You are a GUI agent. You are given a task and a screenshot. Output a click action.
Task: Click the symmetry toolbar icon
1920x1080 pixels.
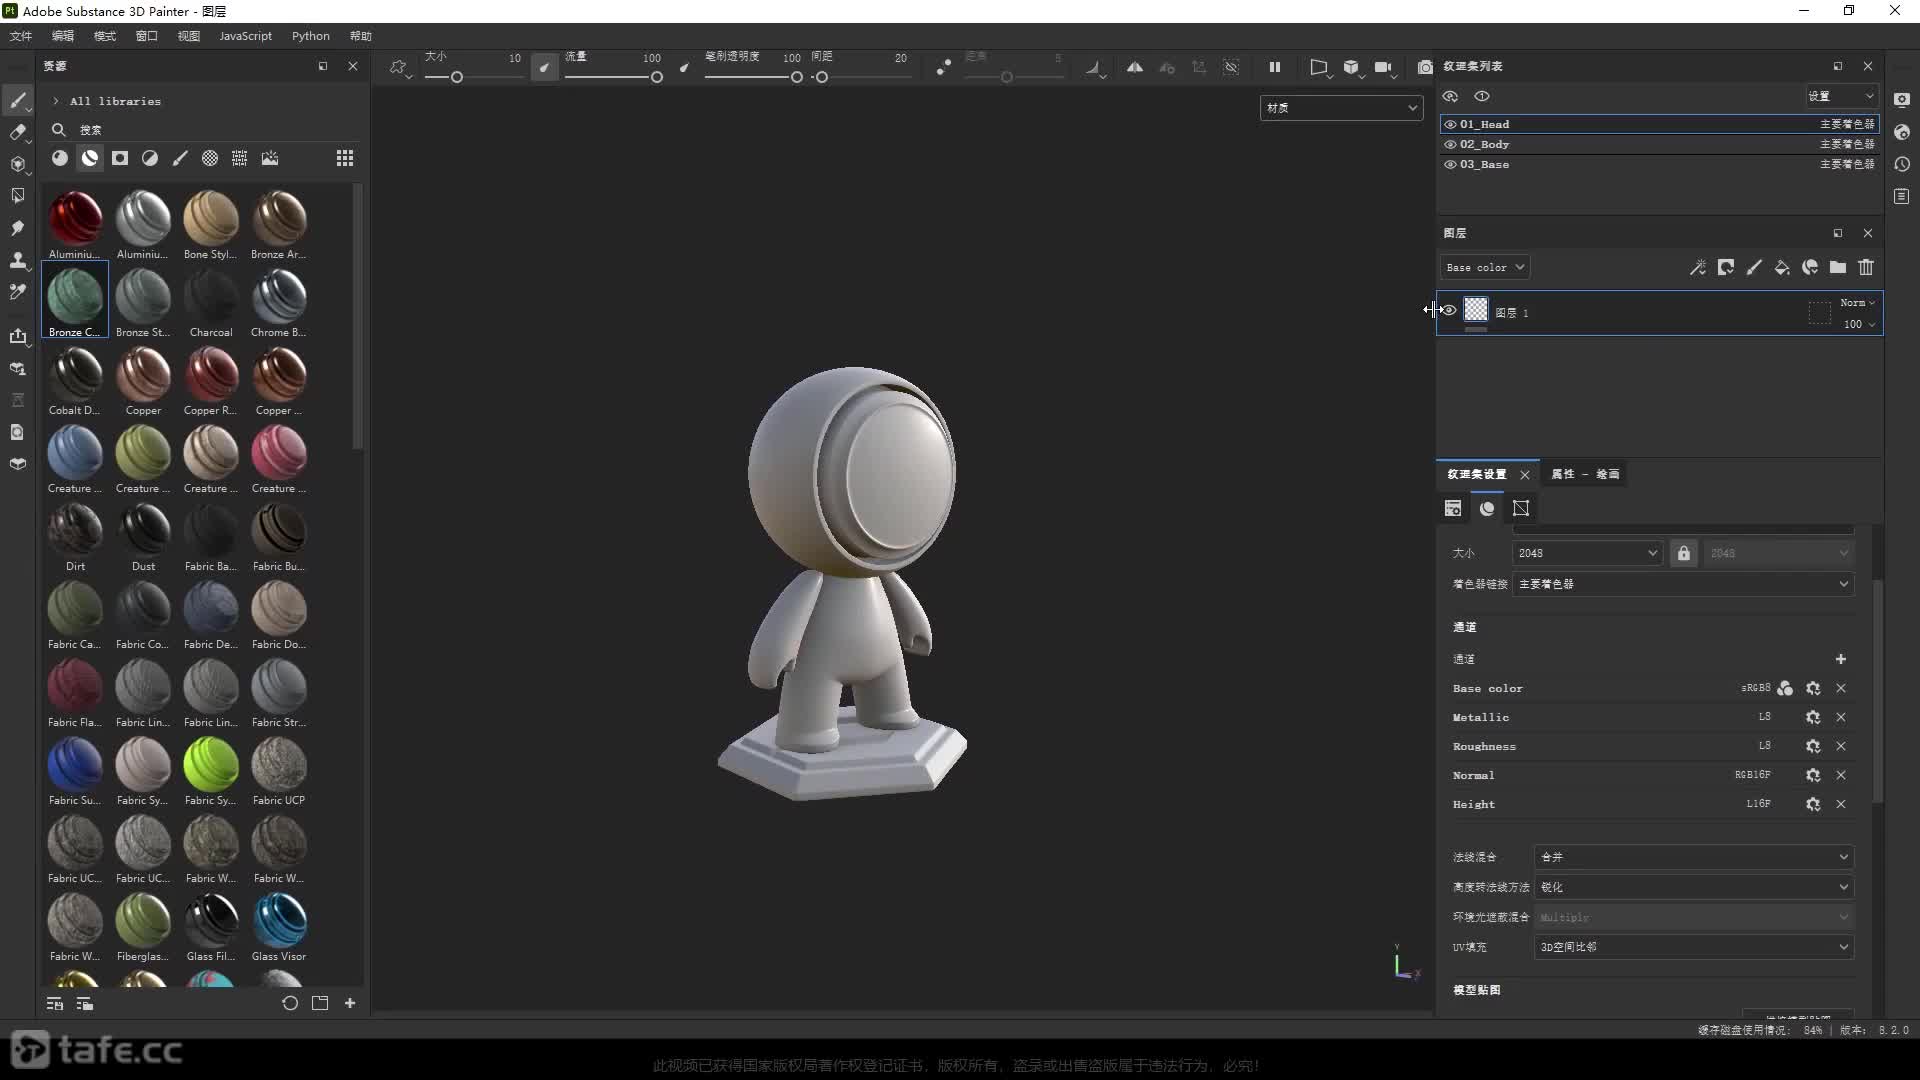point(1135,67)
